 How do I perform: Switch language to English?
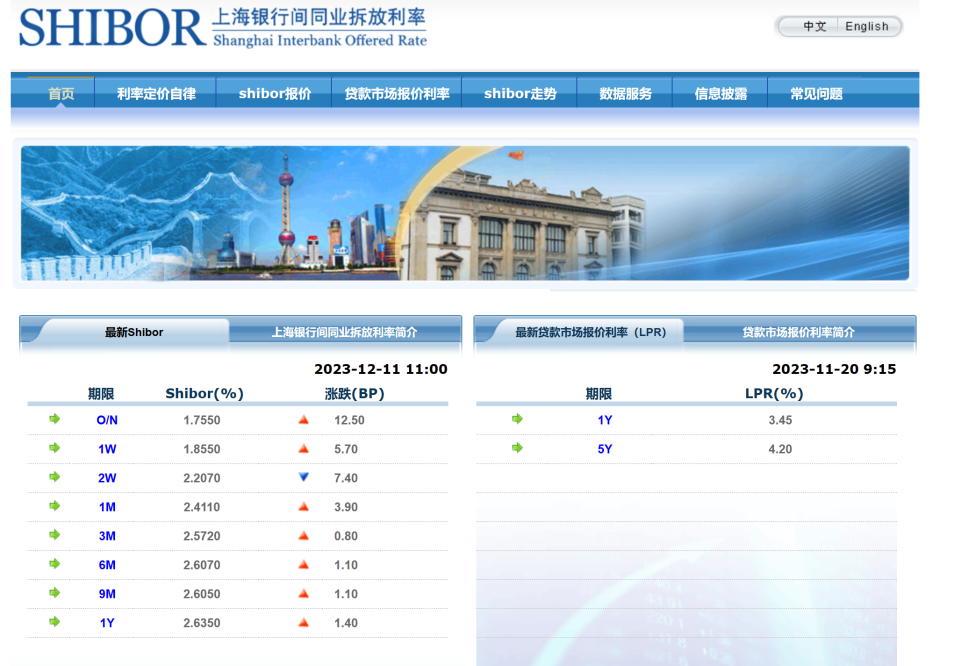(x=867, y=26)
